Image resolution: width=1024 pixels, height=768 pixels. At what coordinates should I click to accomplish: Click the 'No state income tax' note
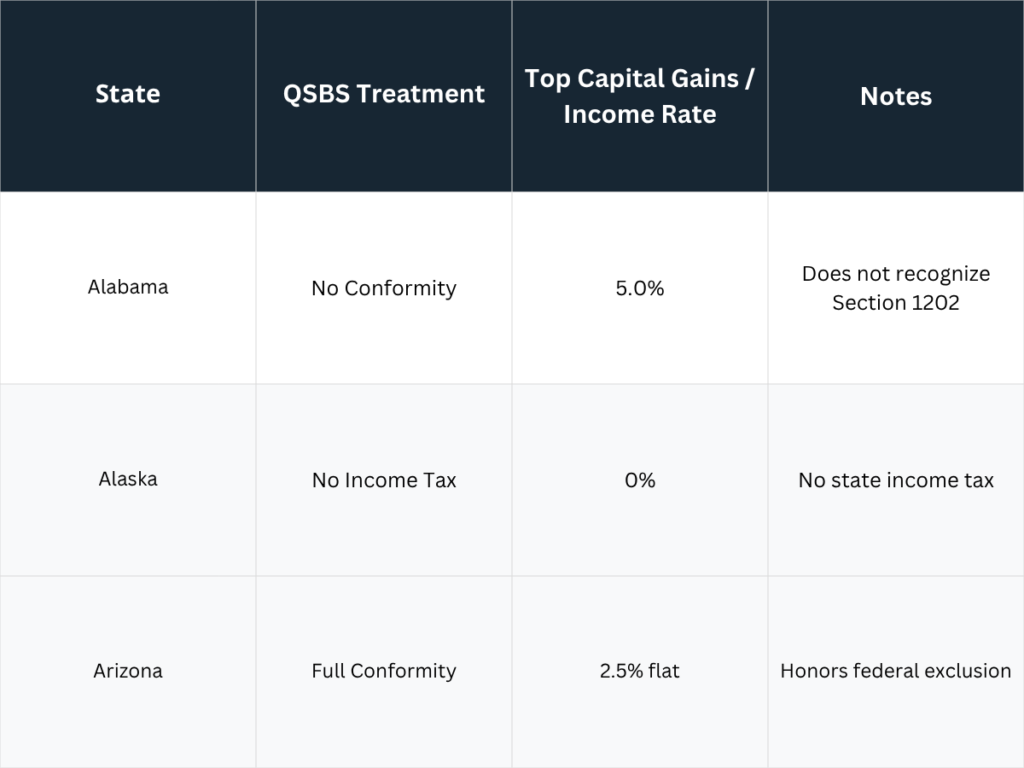click(895, 480)
